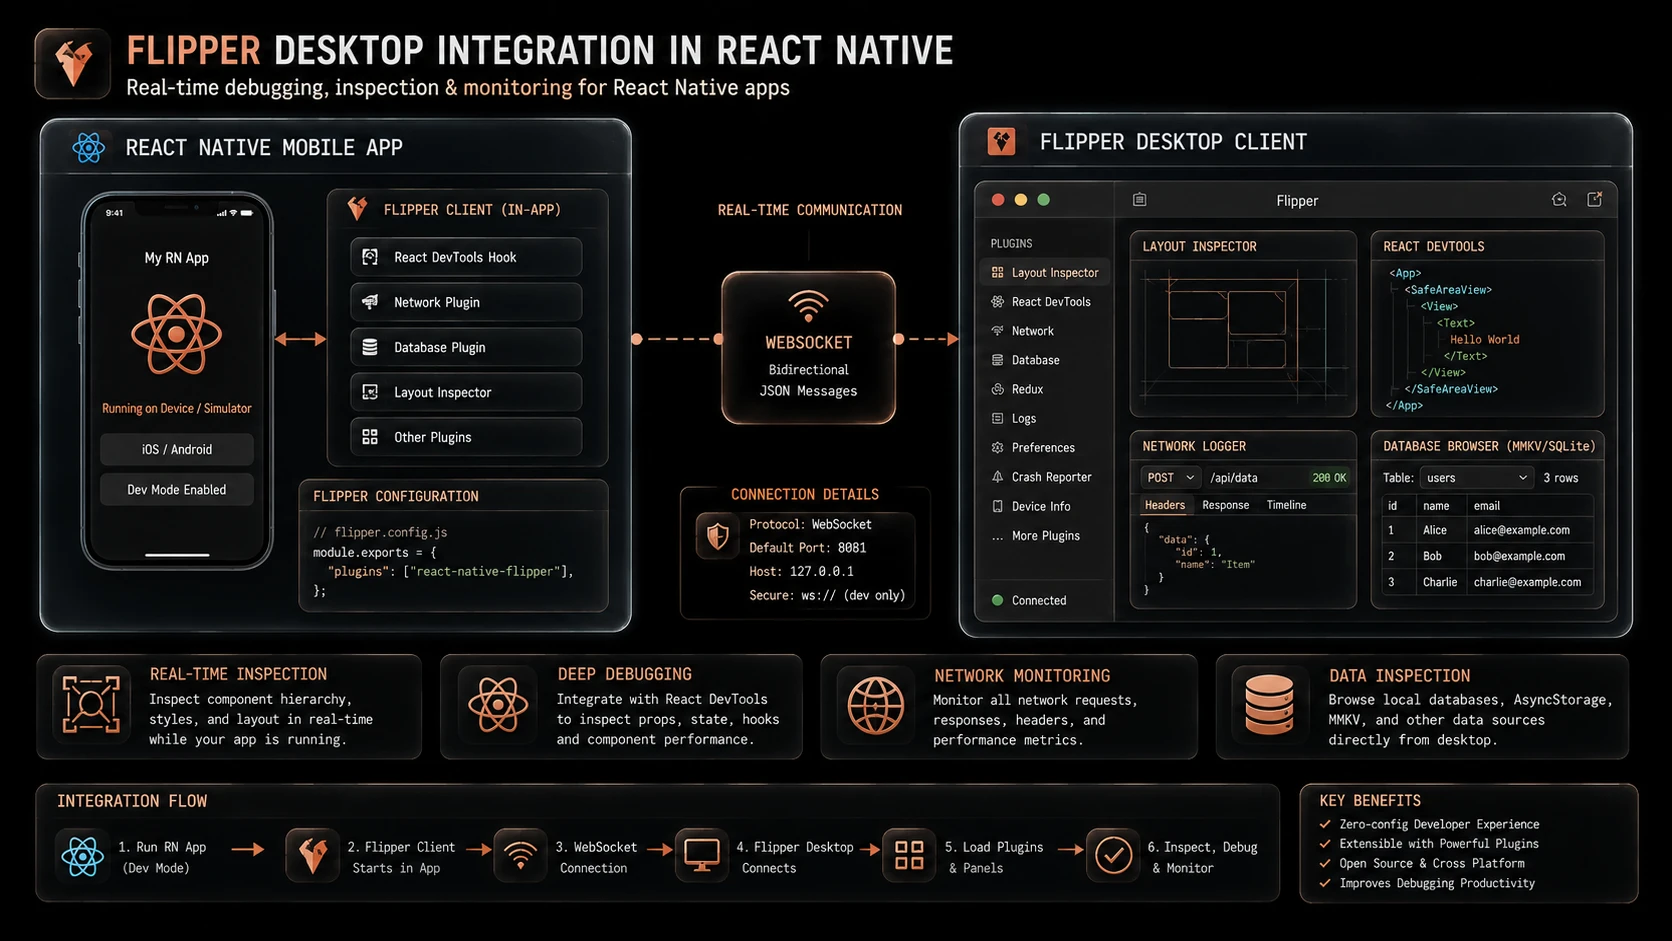The width and height of the screenshot is (1672, 941).
Task: Click the Flipper icon in the Flipper Desktop Client header
Action: click(1001, 142)
